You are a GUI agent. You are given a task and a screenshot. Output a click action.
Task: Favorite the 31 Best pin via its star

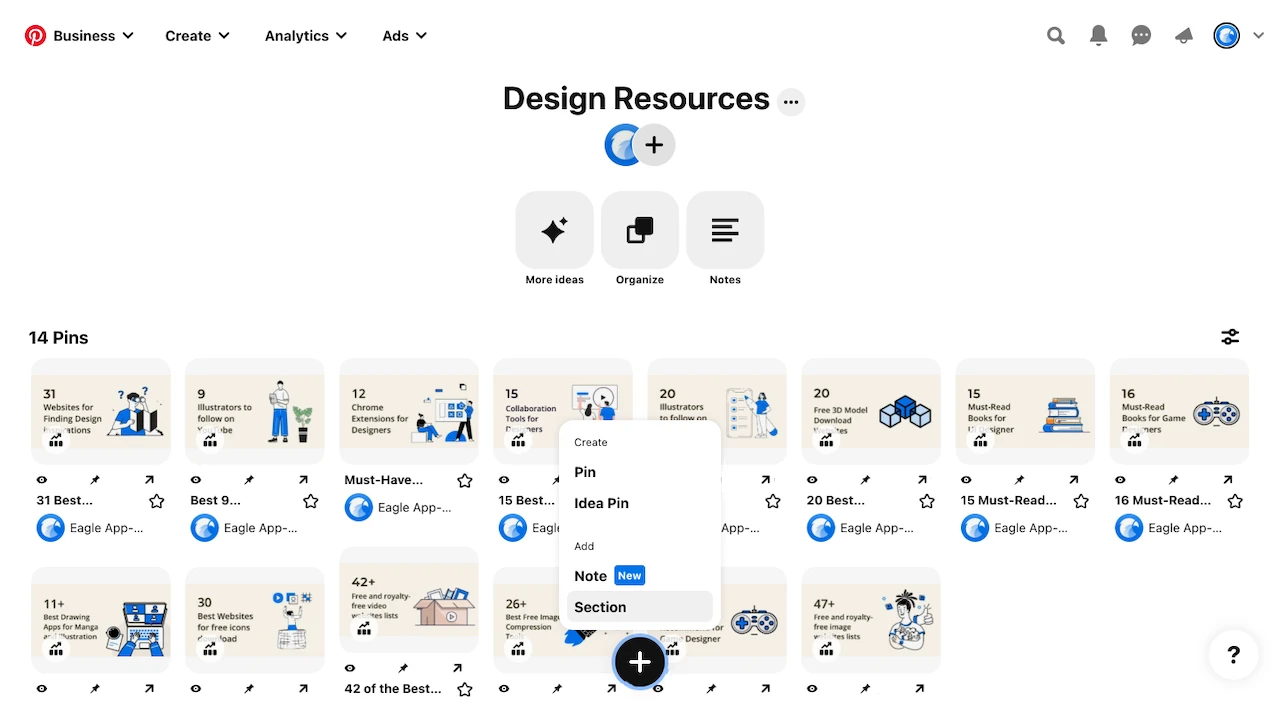[156, 501]
